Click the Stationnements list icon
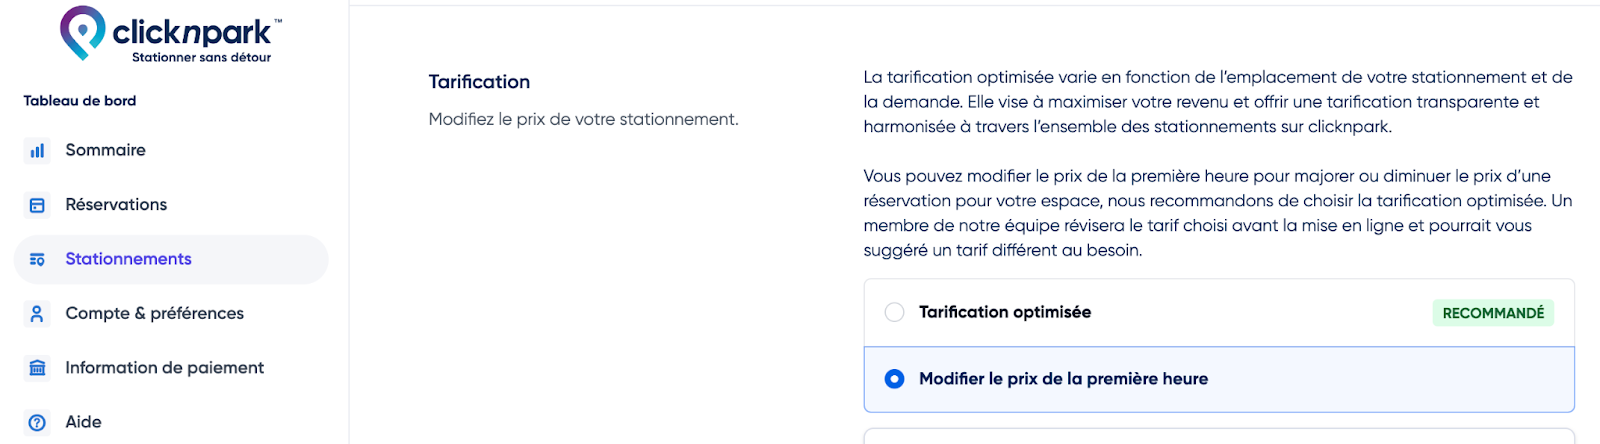Viewport: 1600px width, 444px height. pyautogui.click(x=37, y=260)
